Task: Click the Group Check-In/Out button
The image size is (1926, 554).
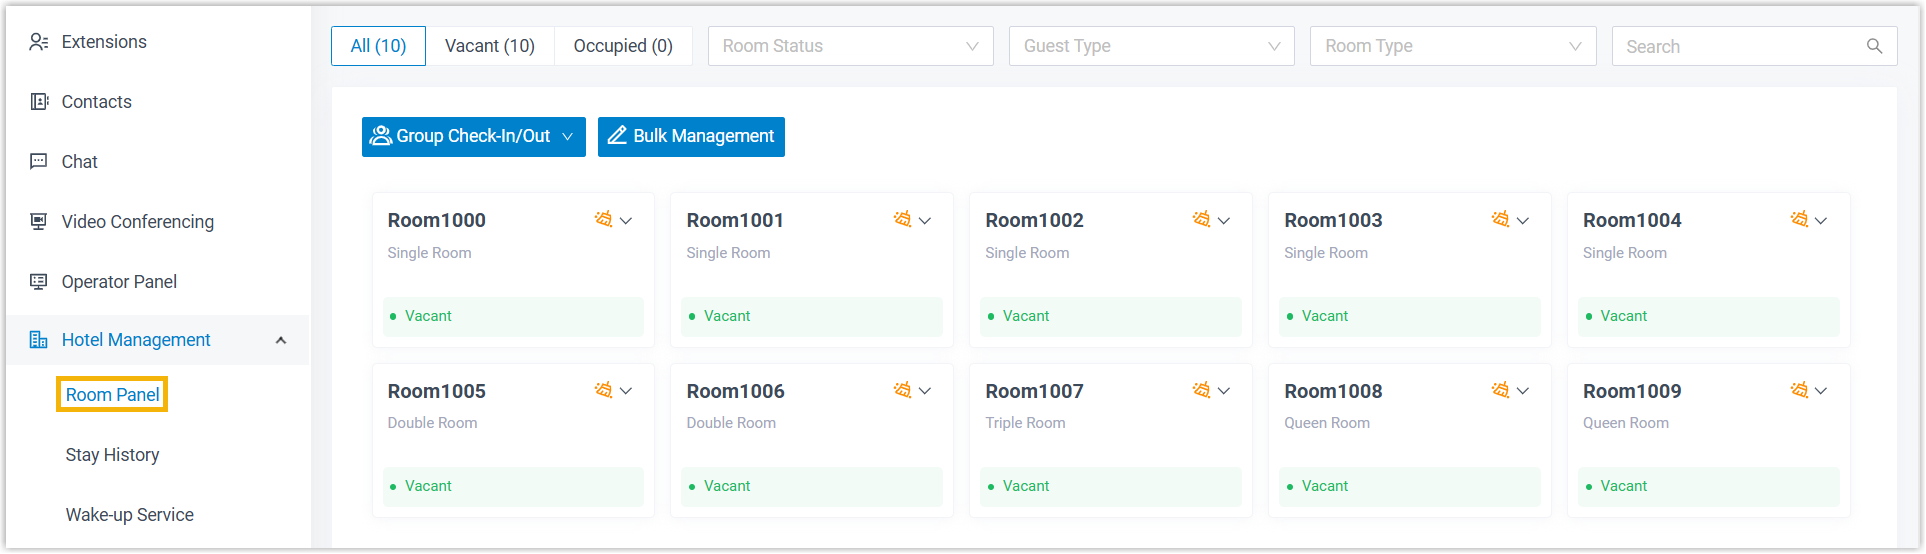Action: pyautogui.click(x=473, y=137)
